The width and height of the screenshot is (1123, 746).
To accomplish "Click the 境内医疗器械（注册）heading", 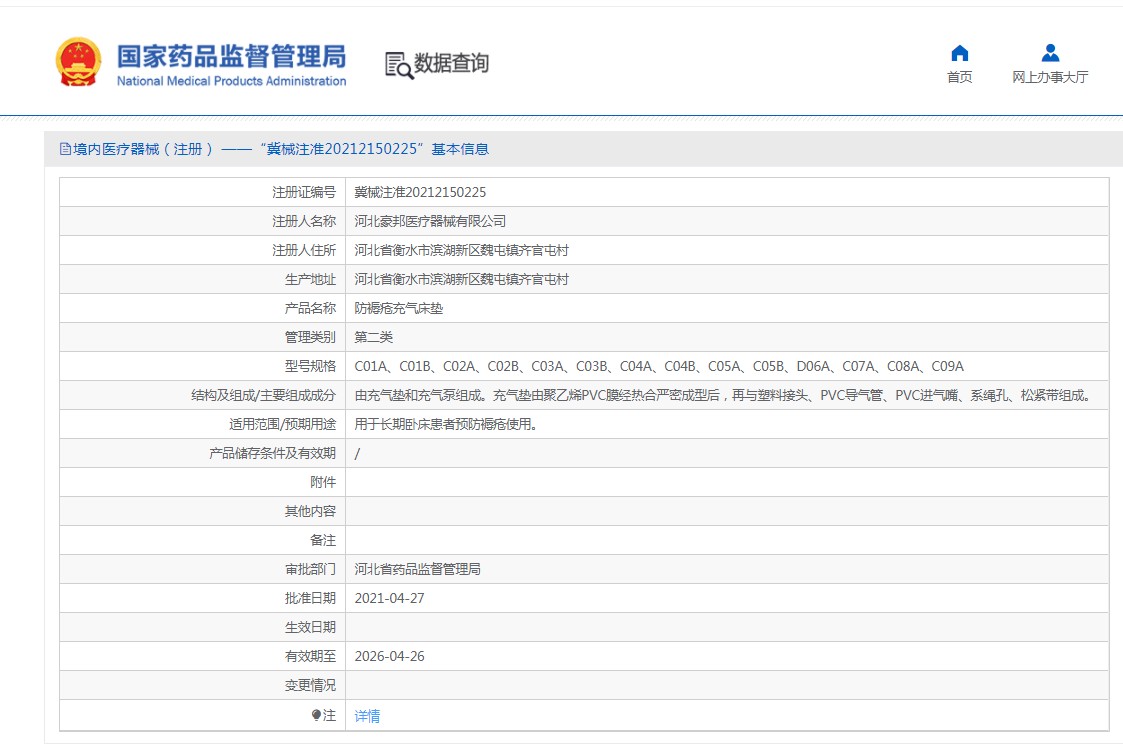I will (x=143, y=149).
